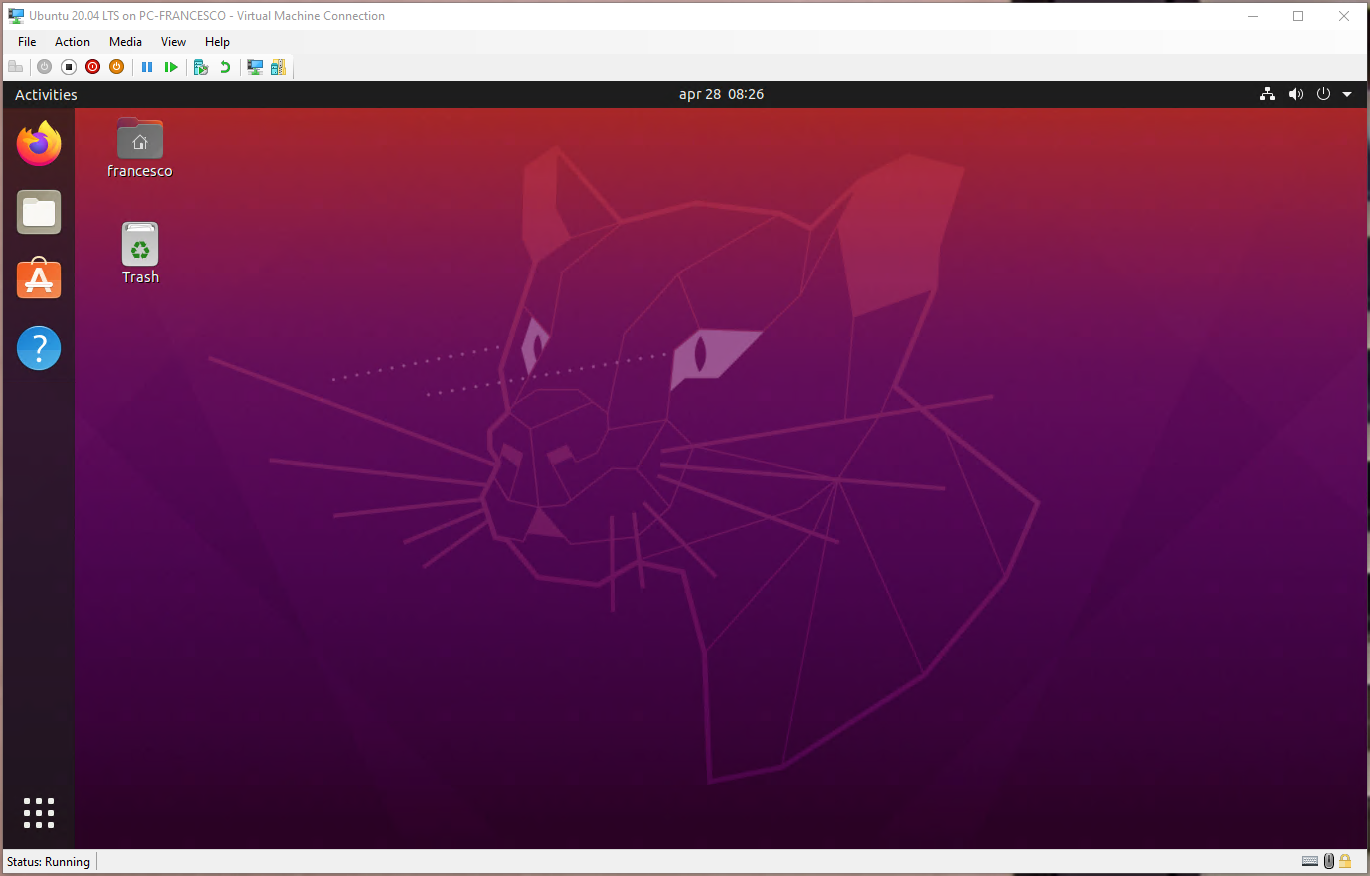Pause the virtual machine via the toolbar

pyautogui.click(x=147, y=66)
